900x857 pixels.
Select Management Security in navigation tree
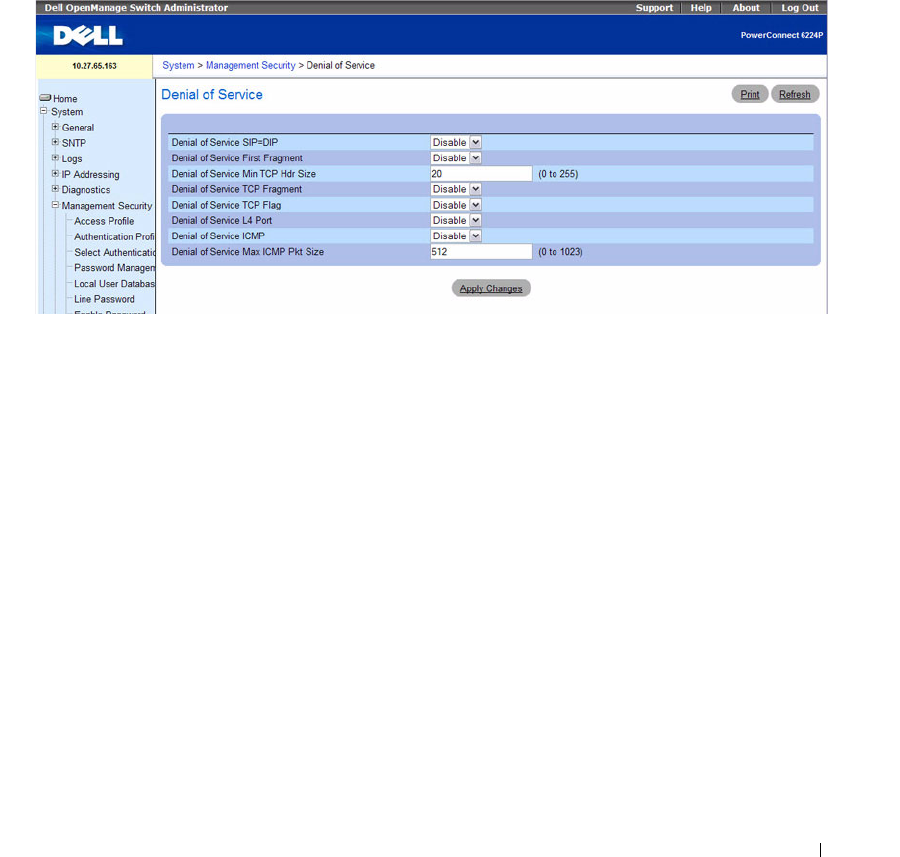point(107,205)
